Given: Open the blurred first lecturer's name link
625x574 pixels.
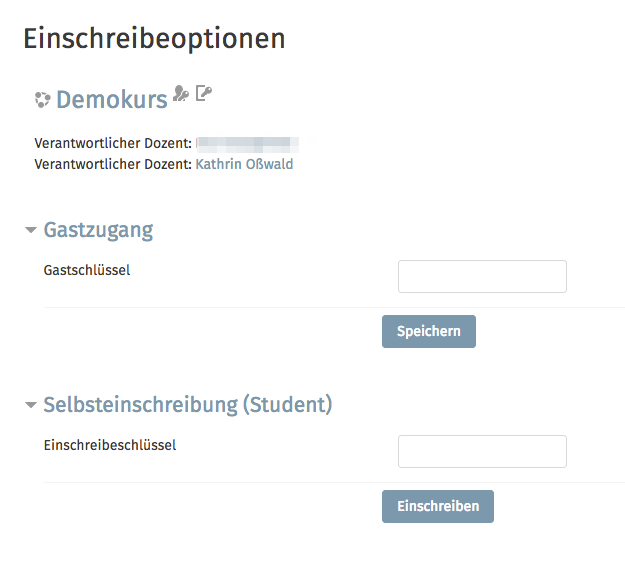Looking at the screenshot, I should 247,144.
